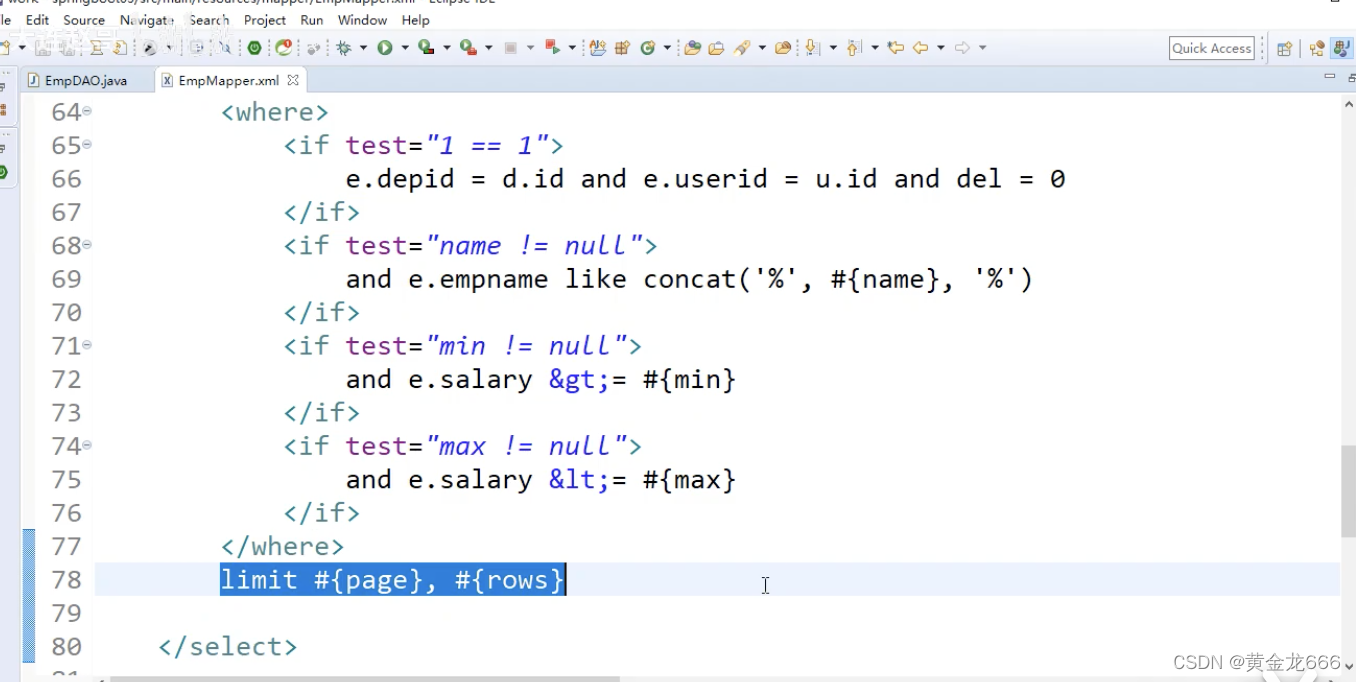Click the Search flashlight icon
The width and height of the screenshot is (1356, 682).
coord(742,48)
